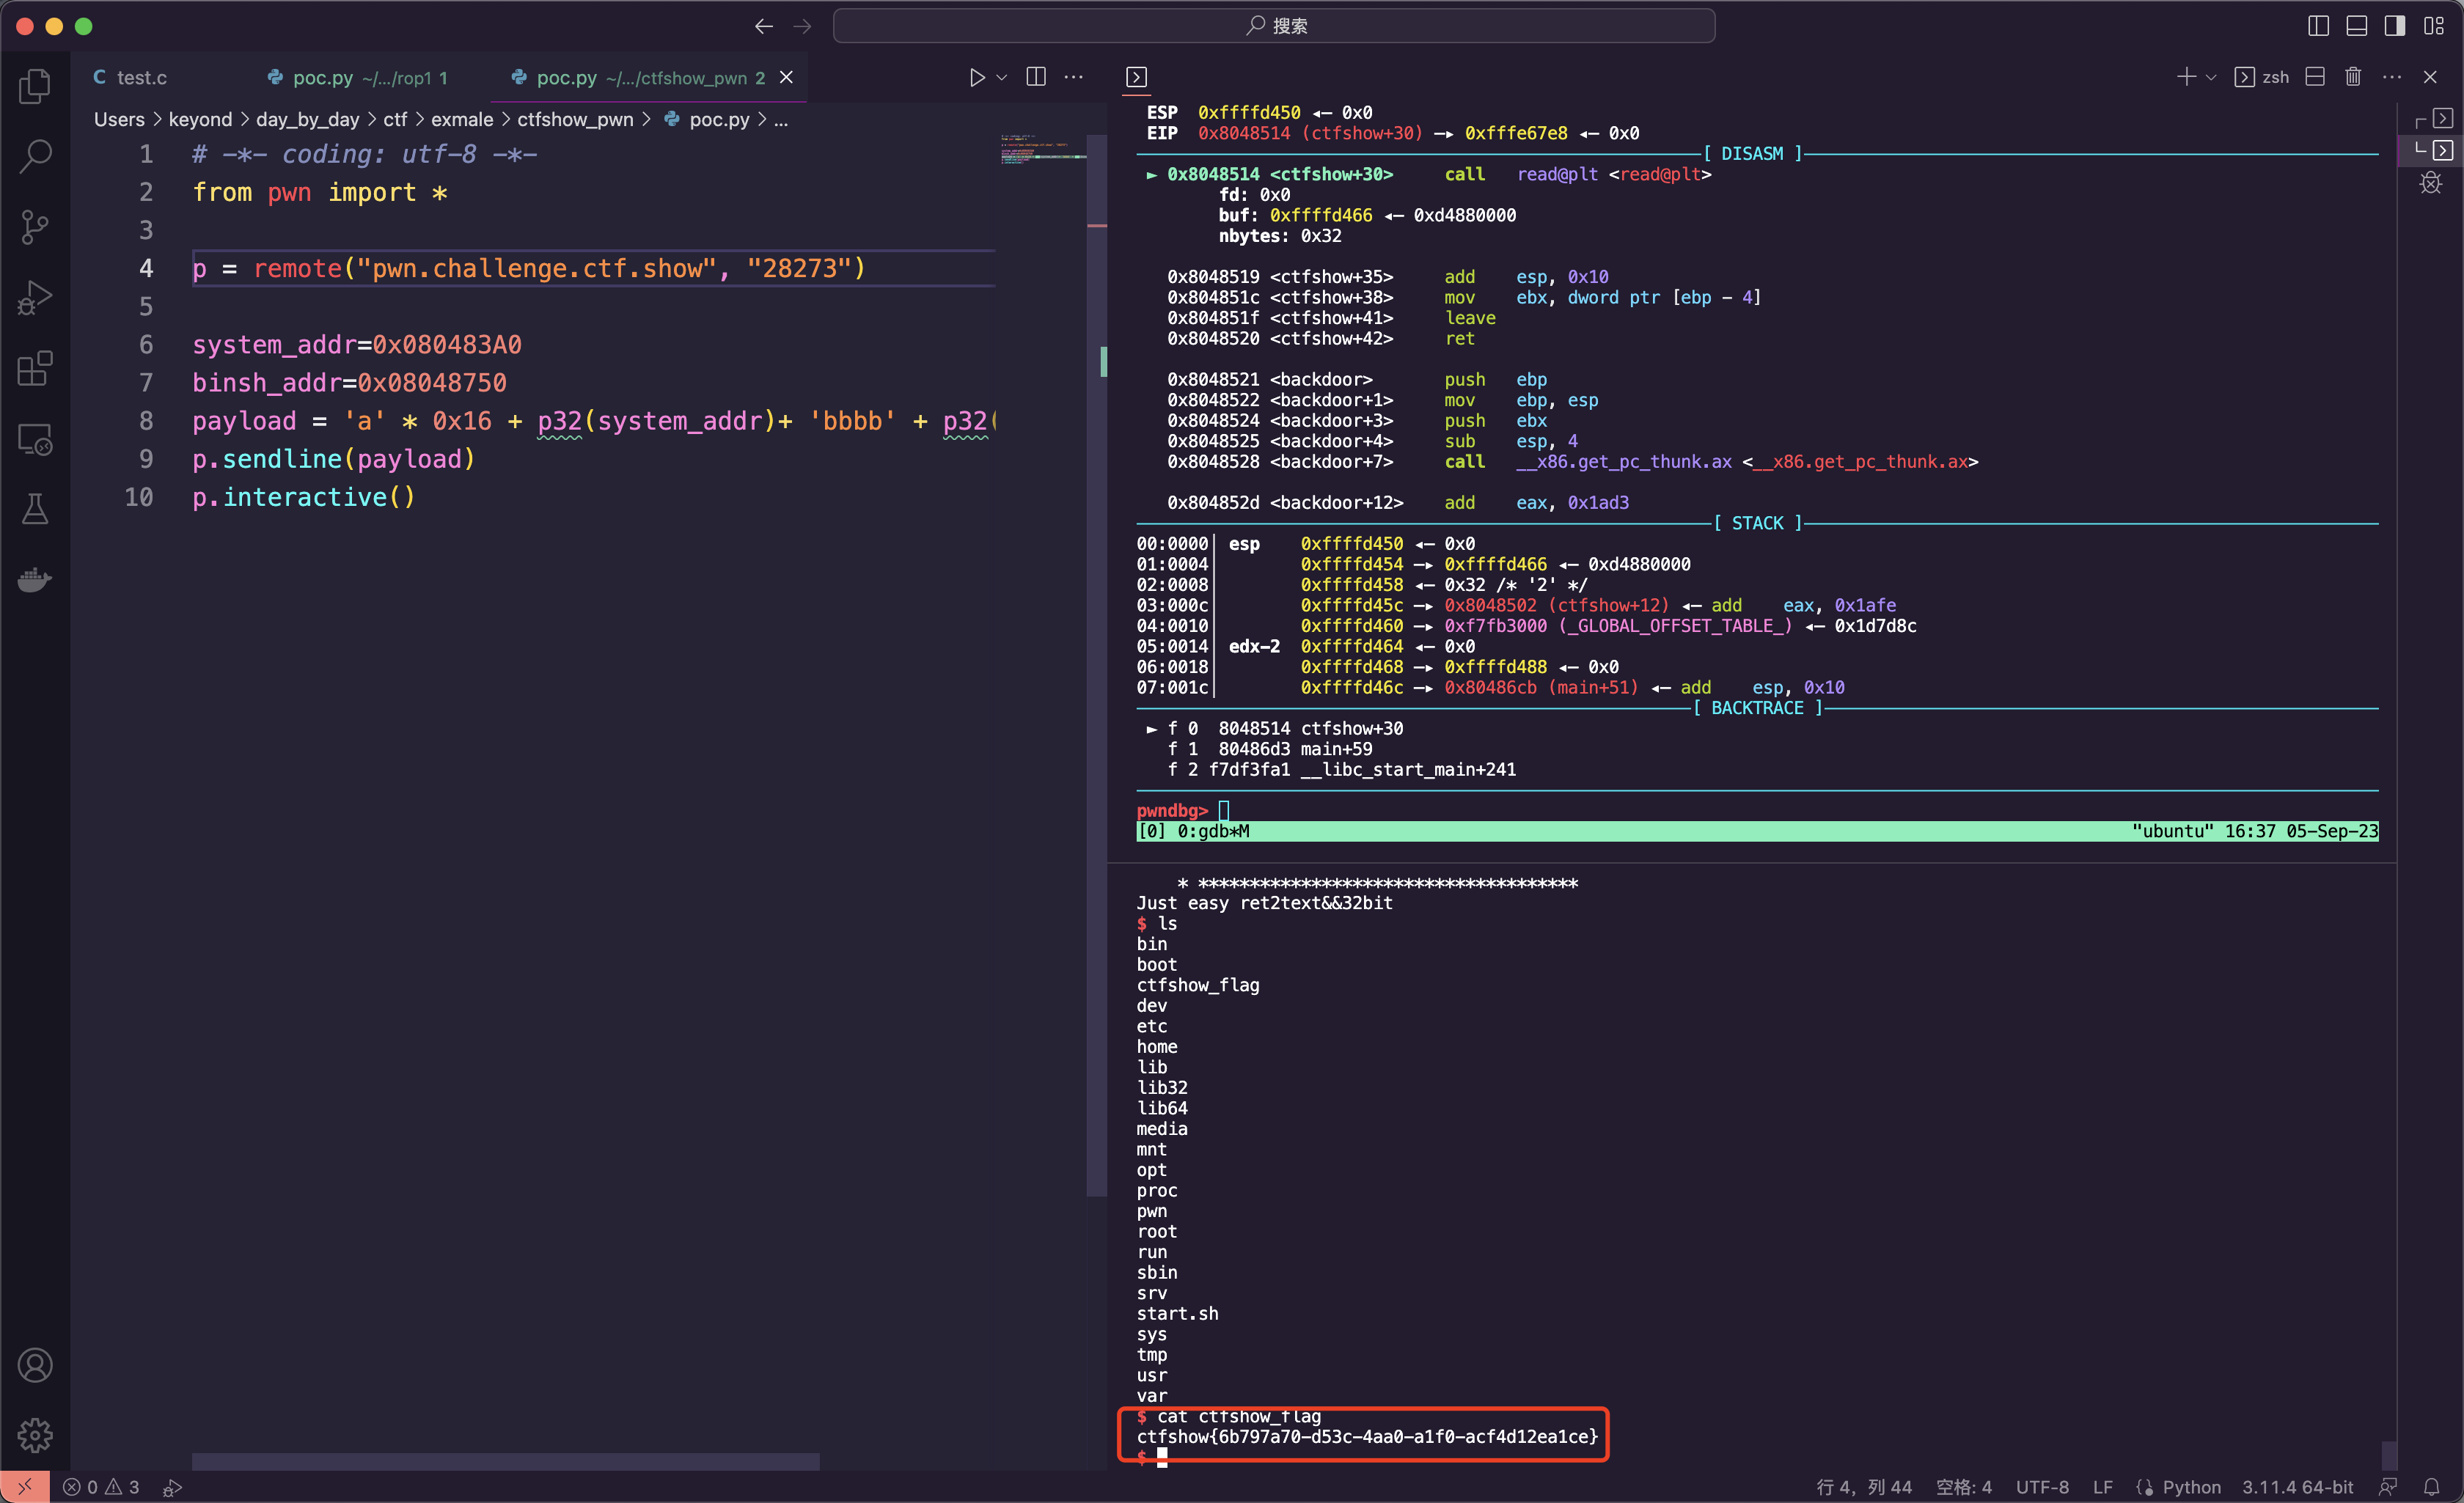This screenshot has width=2464, height=1503.
Task: Open the Docker view in activity bar
Action: (35, 580)
